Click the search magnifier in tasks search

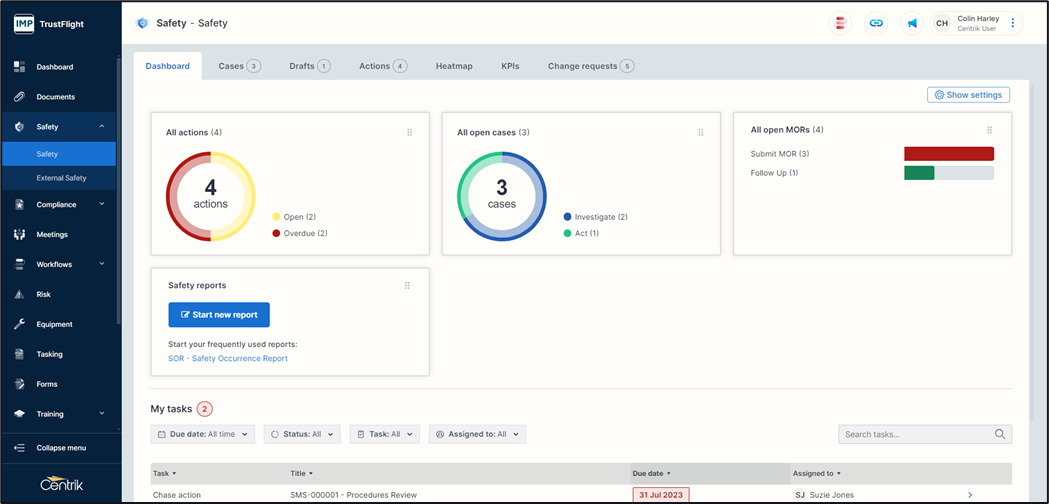point(1000,434)
